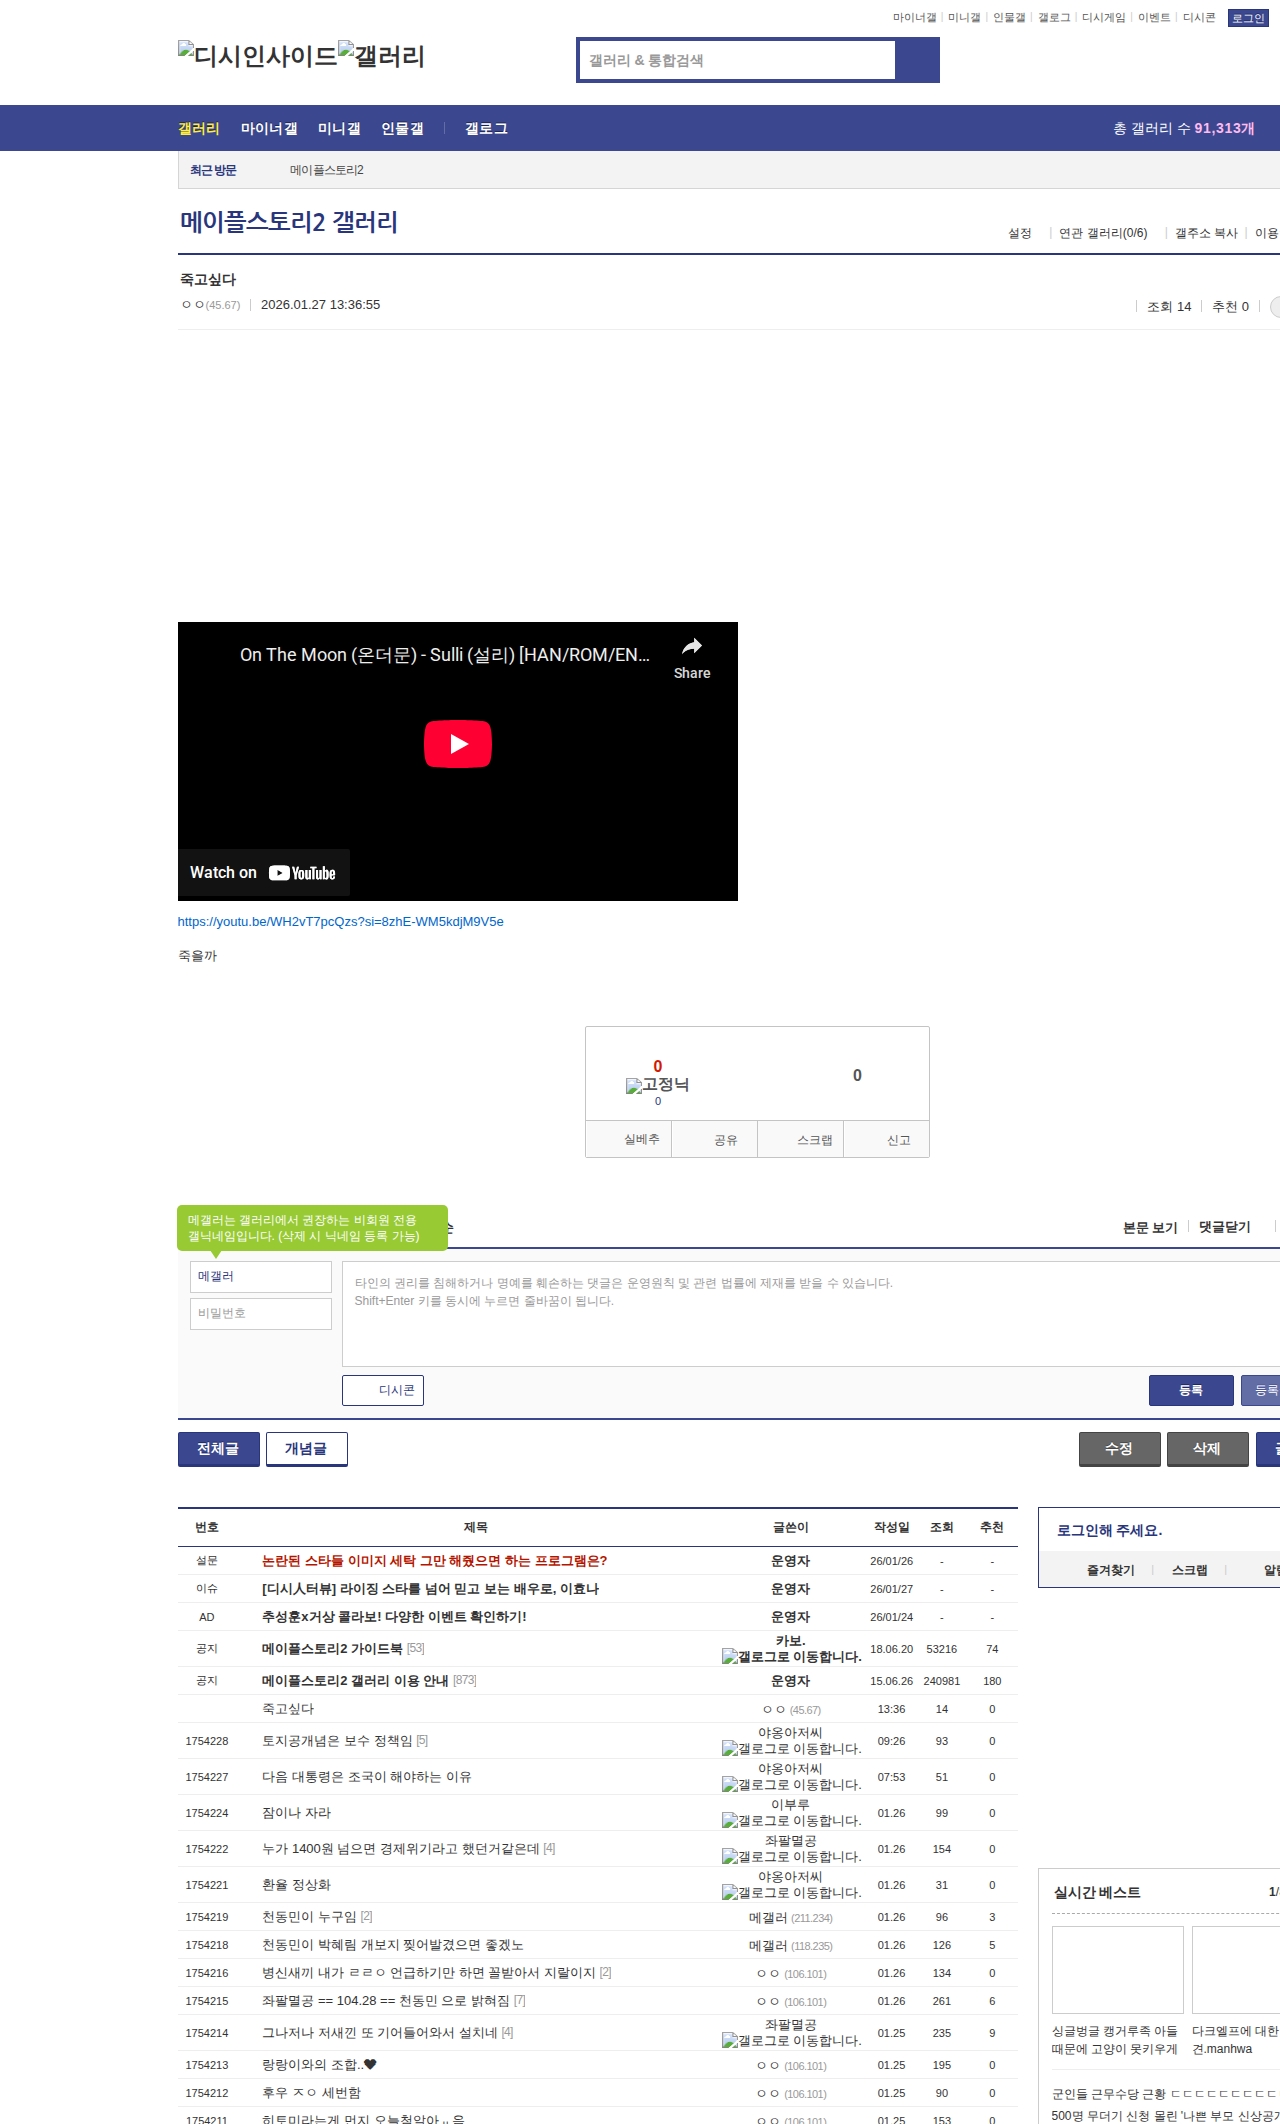
Task: Open post 천동민이 누구임
Action: [x=309, y=1917]
